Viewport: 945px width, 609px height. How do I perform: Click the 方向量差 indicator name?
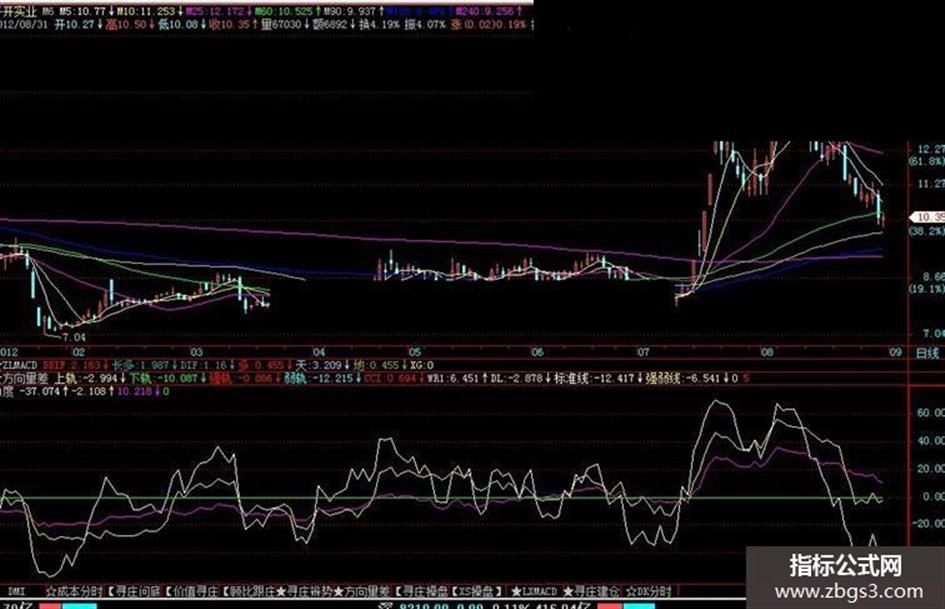pyautogui.click(x=25, y=379)
